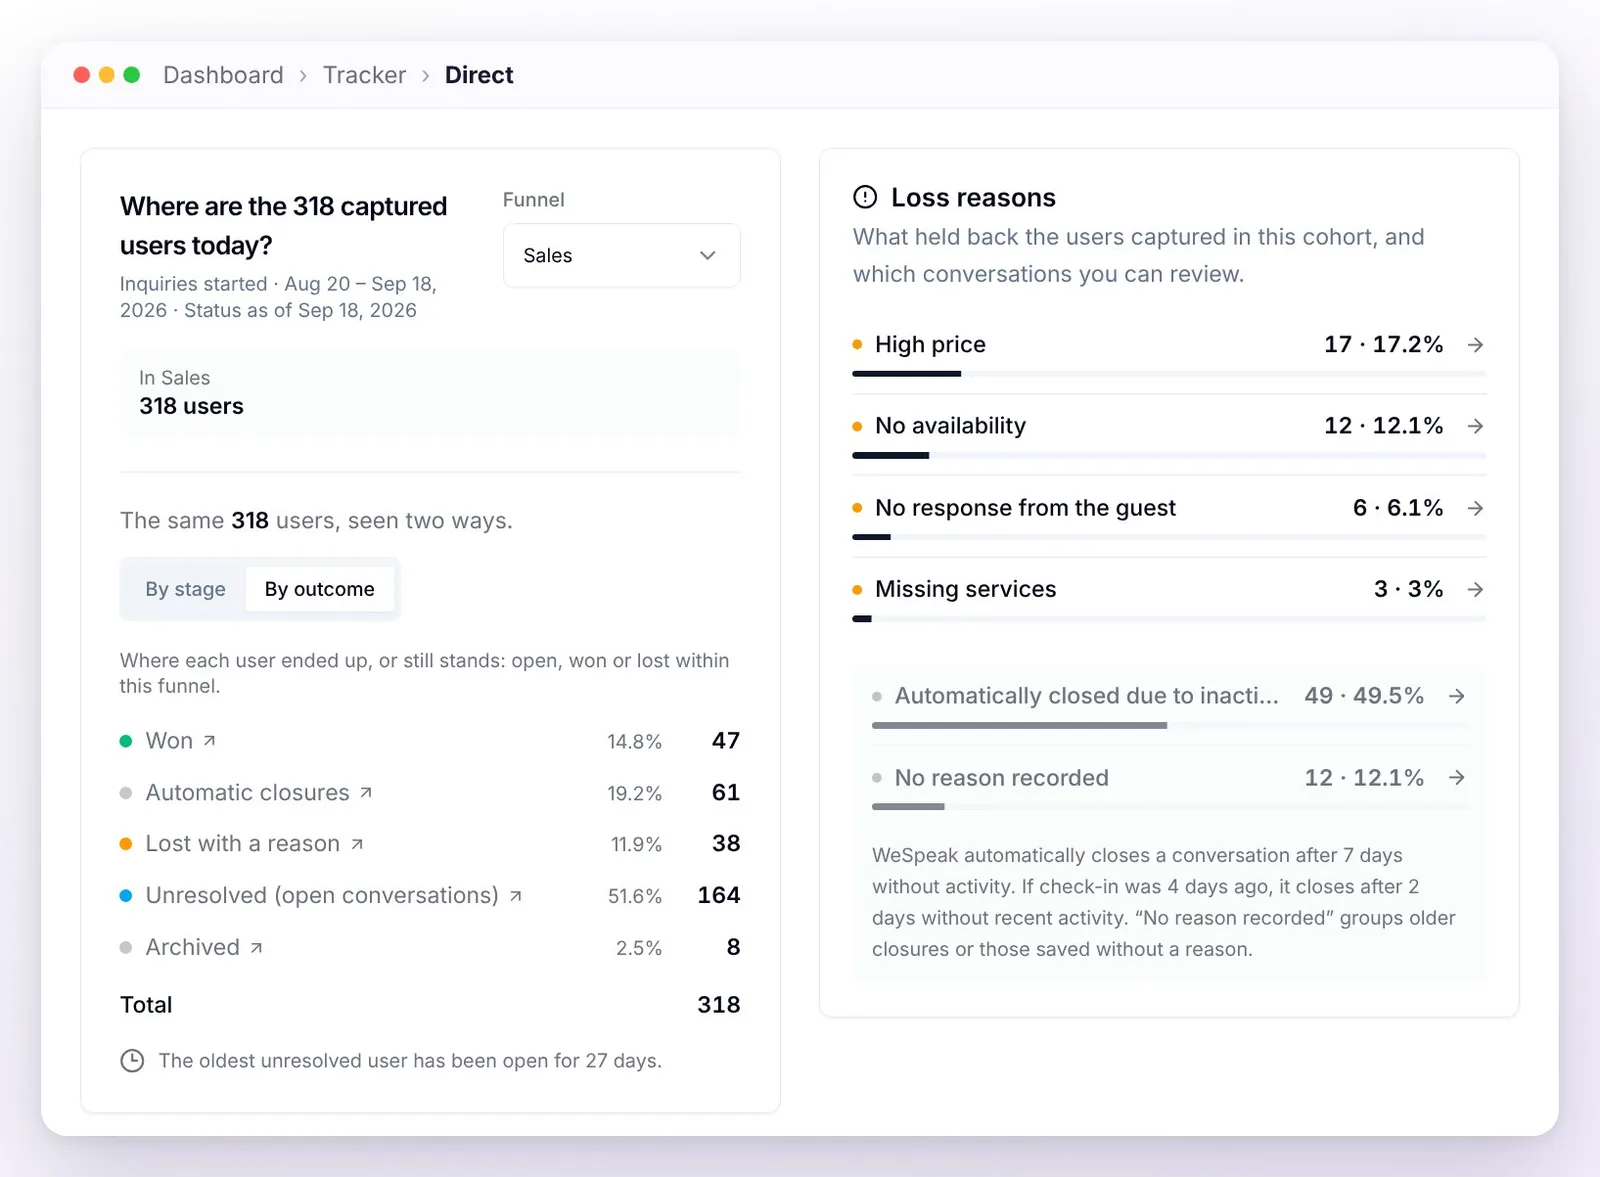Click the 14.8% Won percentage
This screenshot has width=1600, height=1177.
pyautogui.click(x=635, y=742)
